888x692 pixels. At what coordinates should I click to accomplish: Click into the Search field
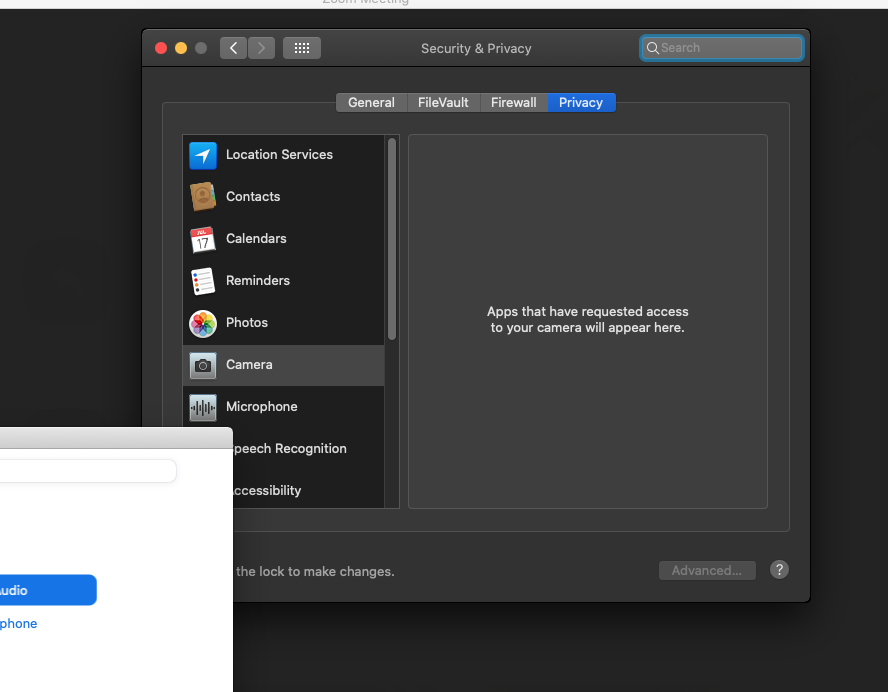pyautogui.click(x=722, y=48)
